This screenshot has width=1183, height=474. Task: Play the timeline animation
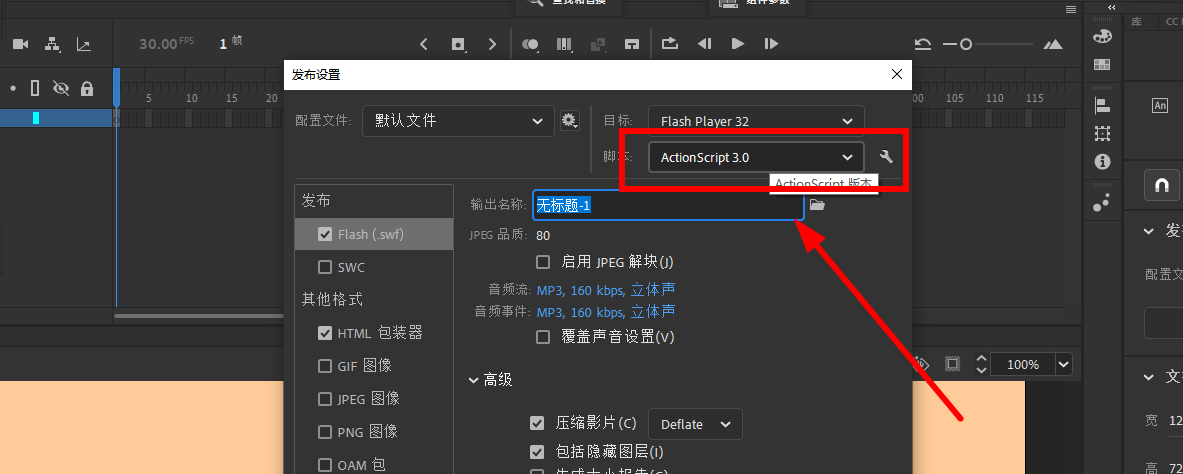coord(738,45)
